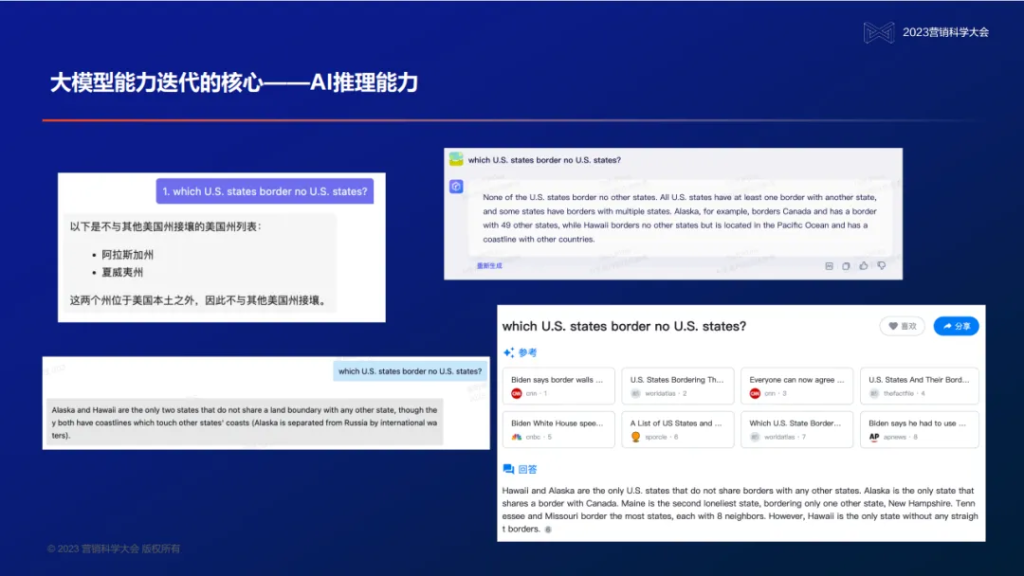
Task: Click the user avatar beside the English question
Action: tap(456, 160)
